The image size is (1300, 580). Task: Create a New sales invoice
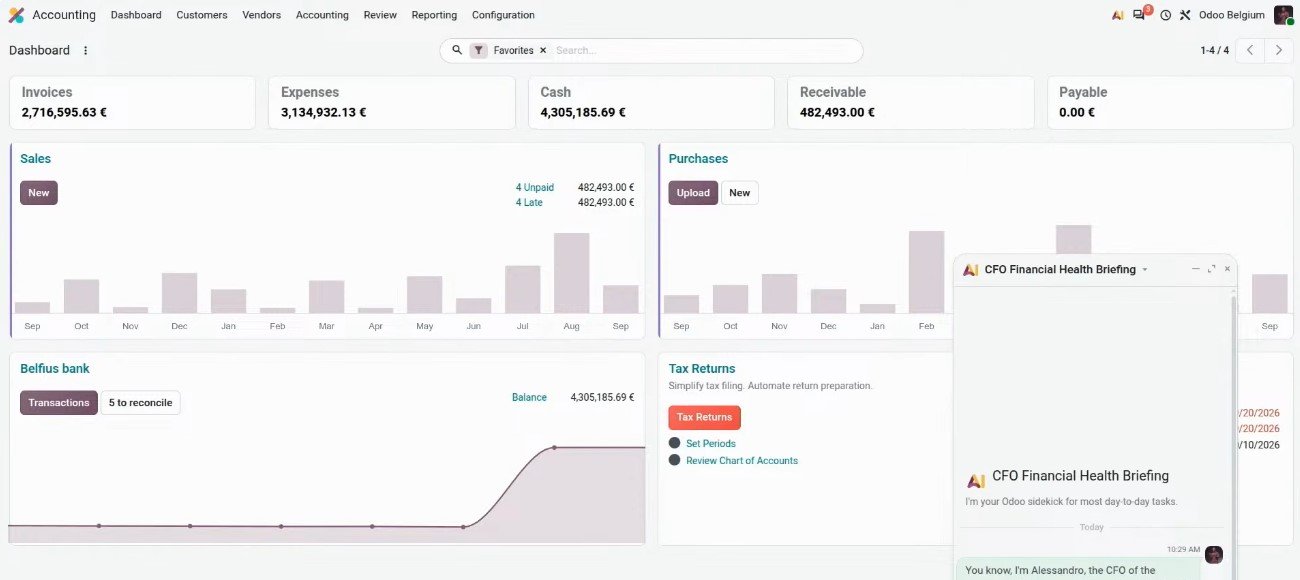pyautogui.click(x=39, y=193)
